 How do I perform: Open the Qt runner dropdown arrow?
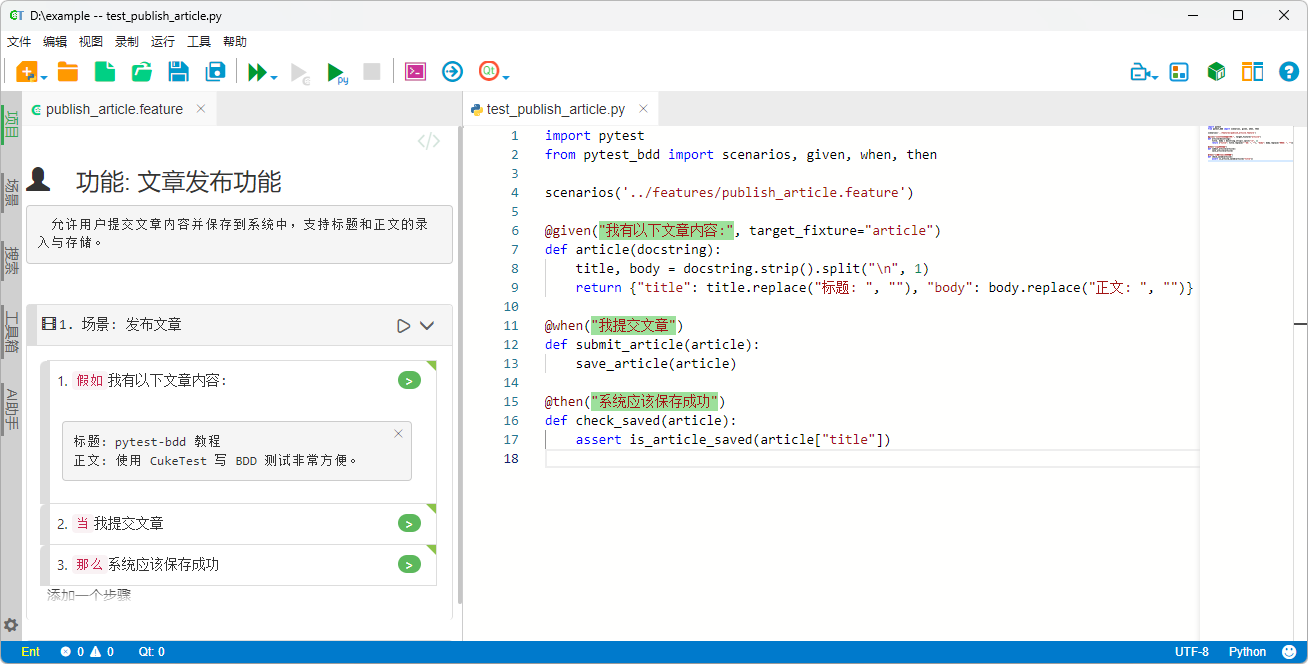point(505,78)
